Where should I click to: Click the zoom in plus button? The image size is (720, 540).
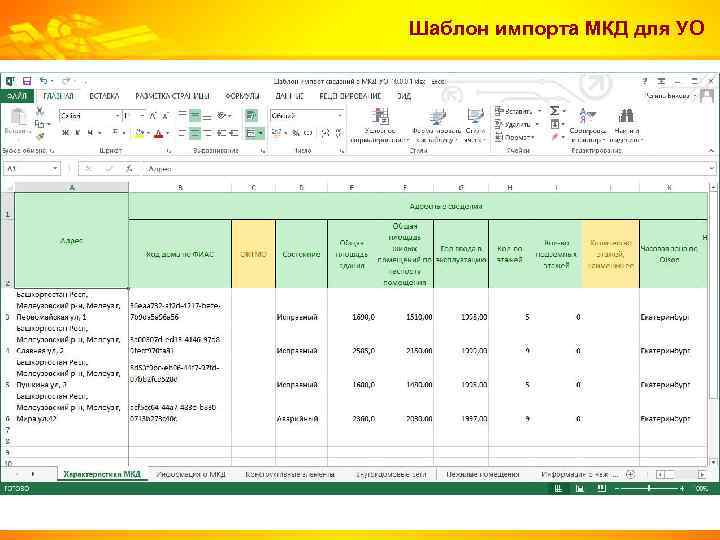tap(683, 489)
